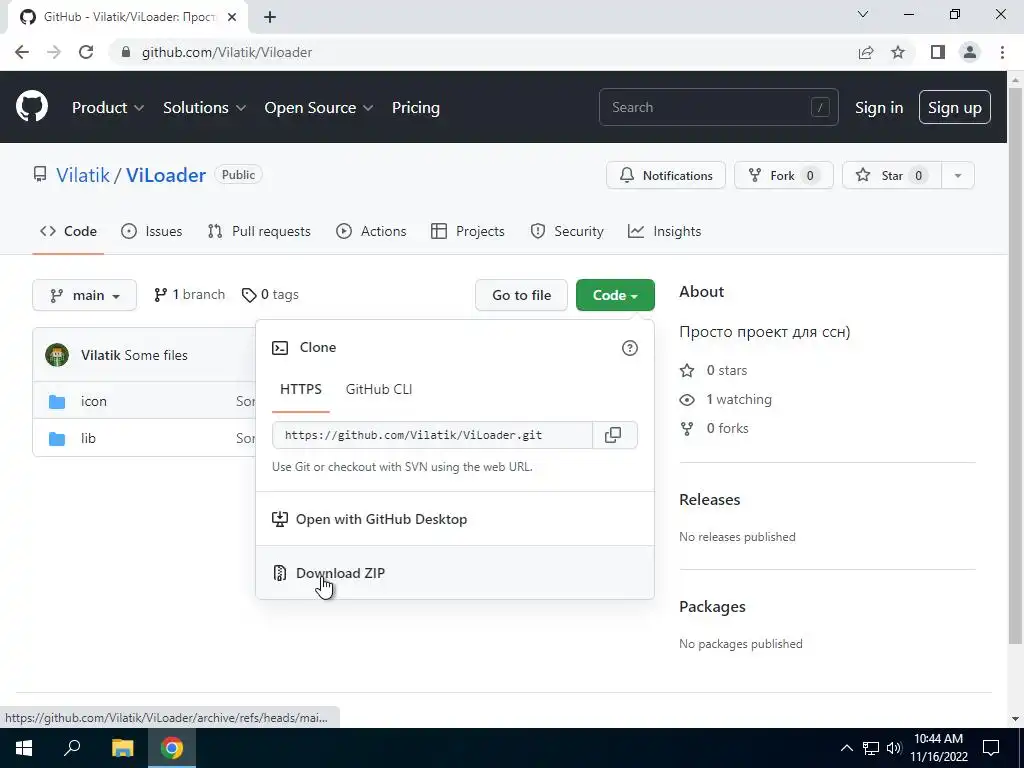Select the lib folder's folder icon

tap(57, 439)
